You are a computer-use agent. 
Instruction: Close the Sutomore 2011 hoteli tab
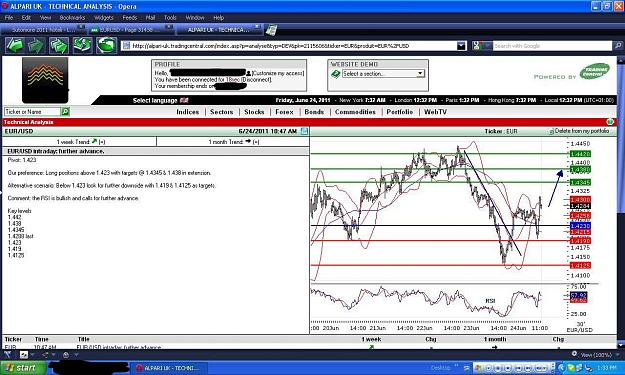point(81,27)
